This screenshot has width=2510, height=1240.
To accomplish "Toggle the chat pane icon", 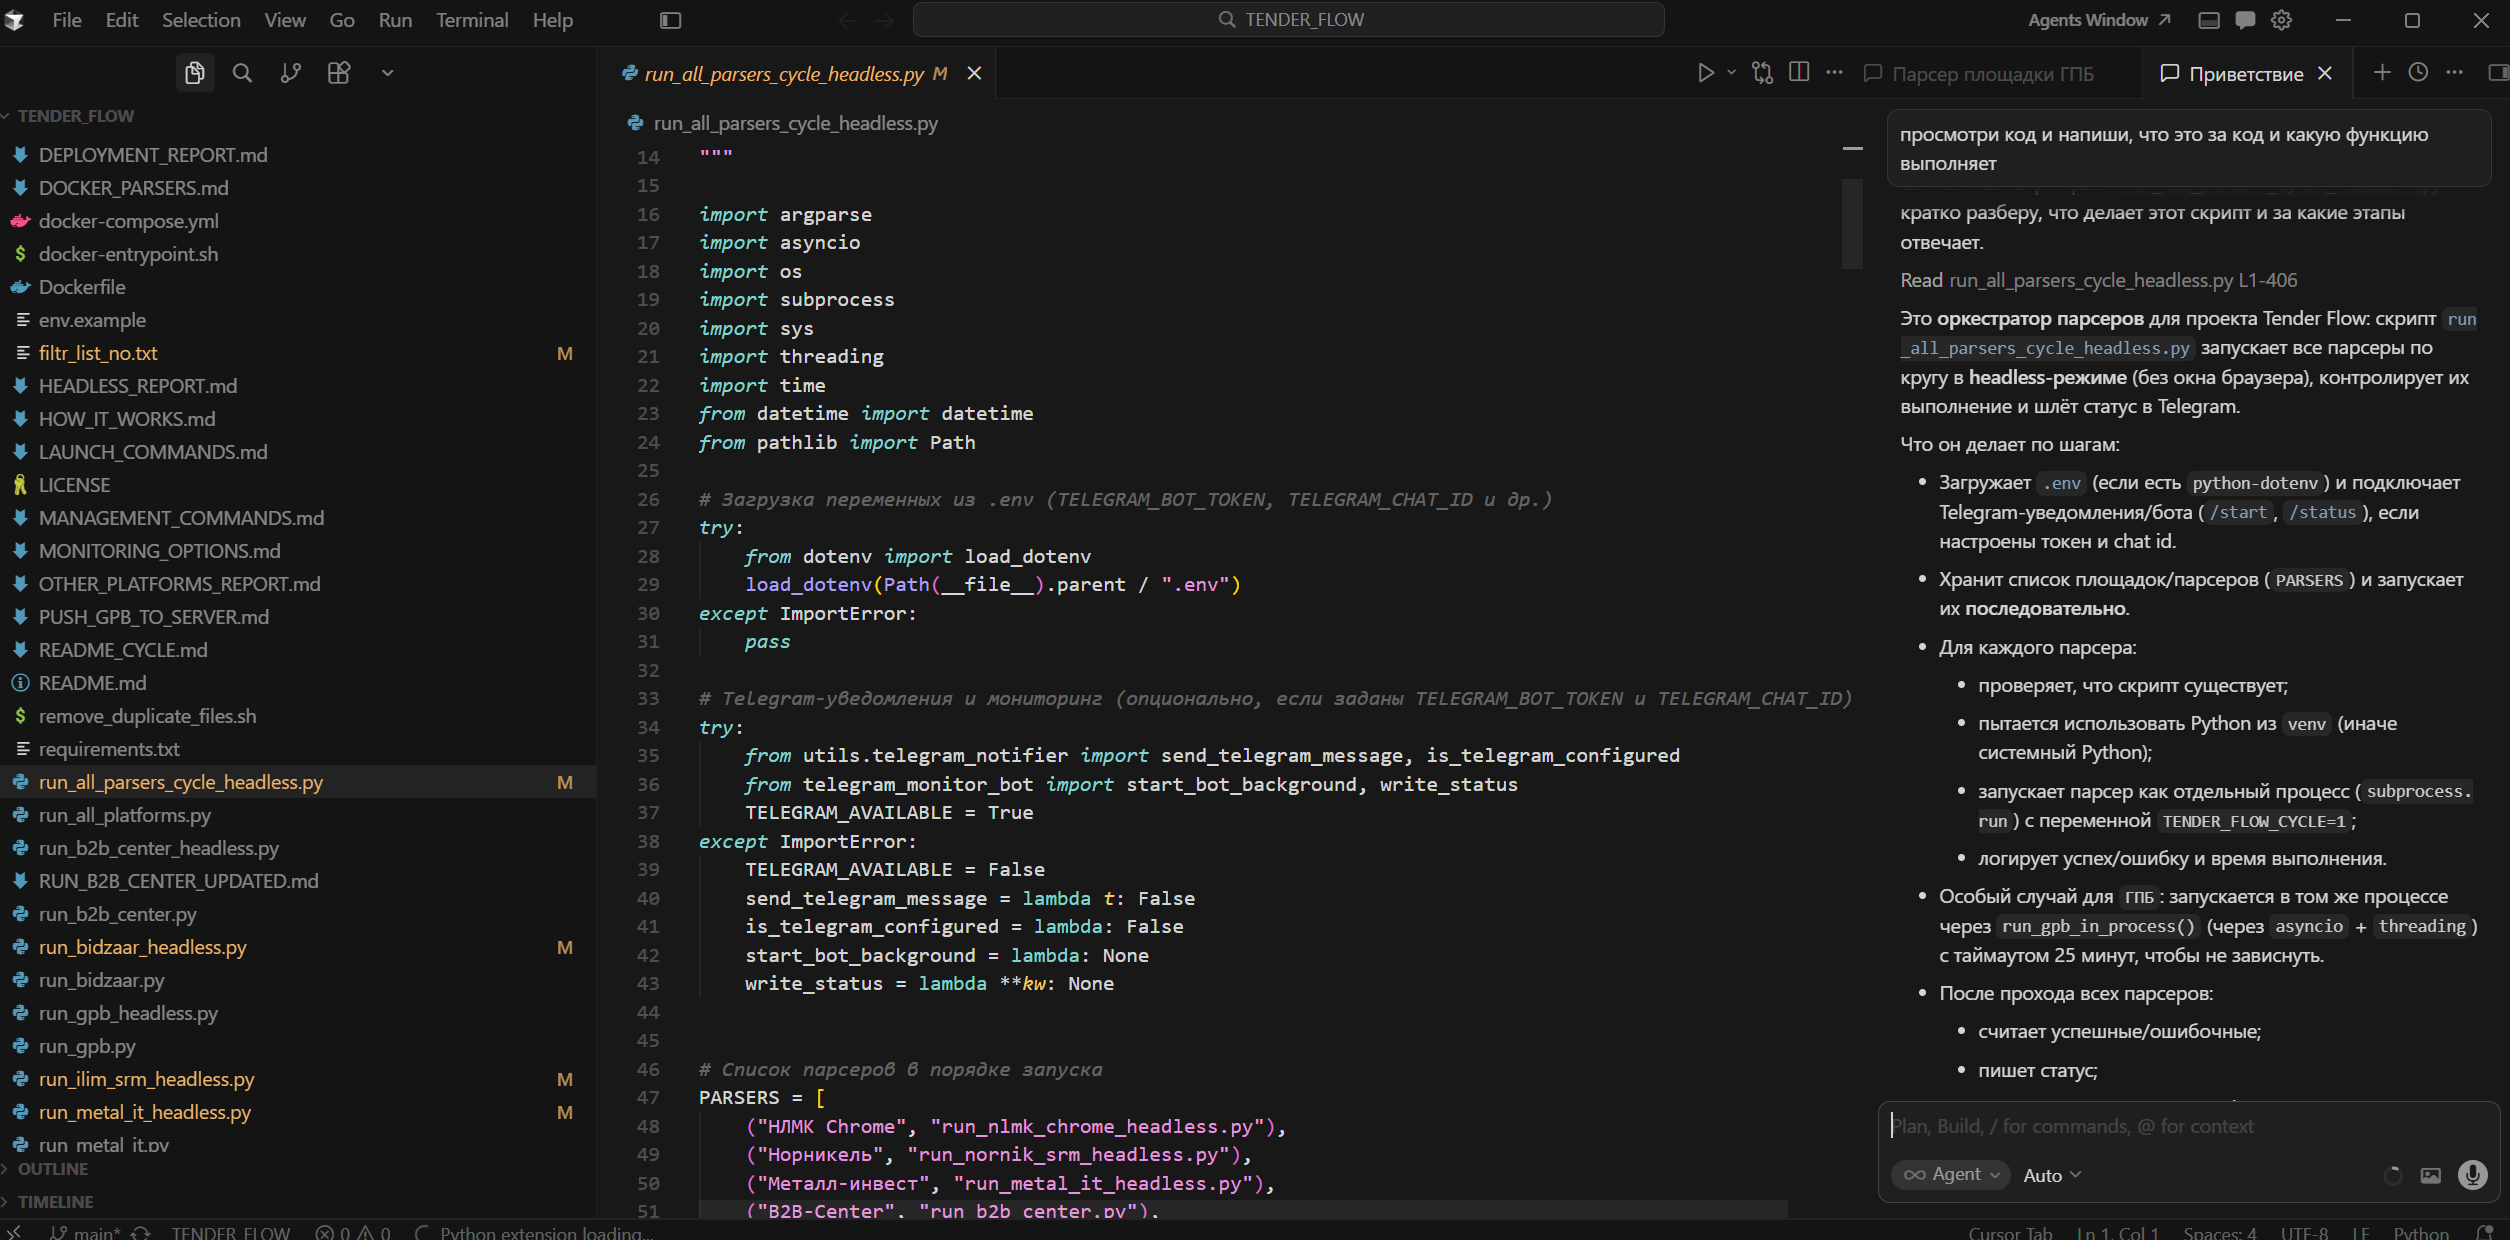I will (x=2245, y=20).
